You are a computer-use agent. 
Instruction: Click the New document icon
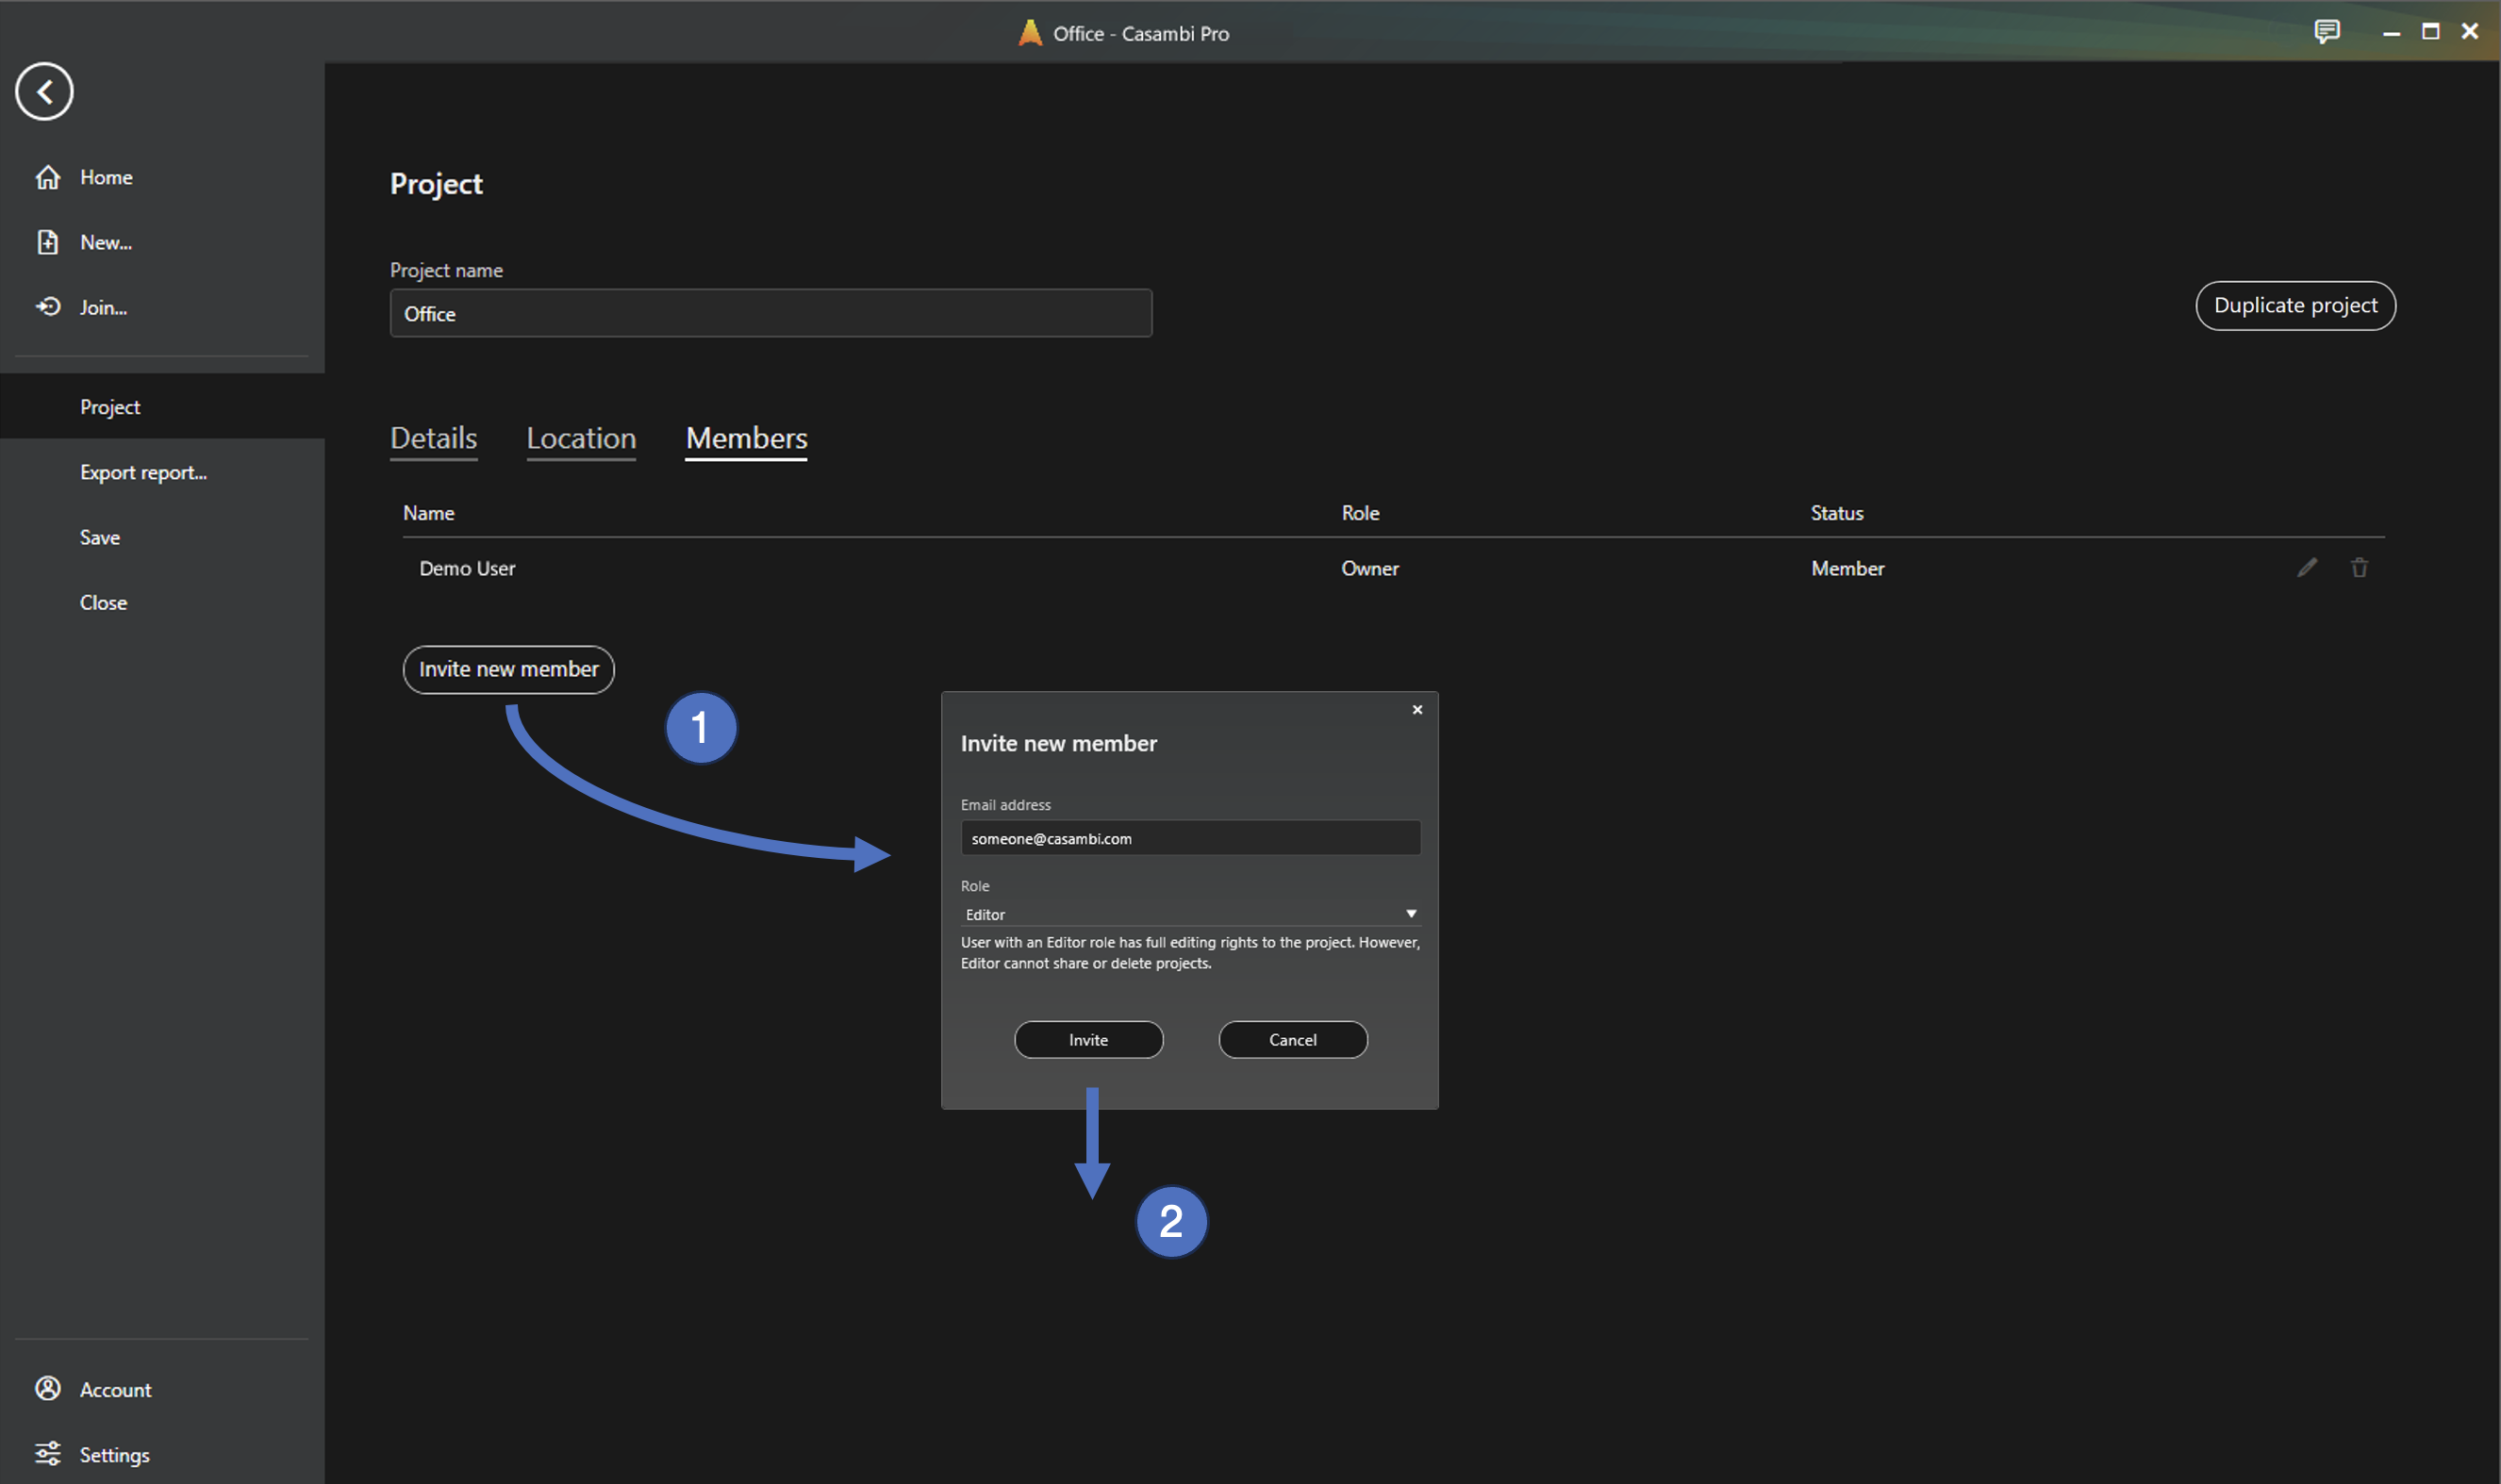coord(49,242)
